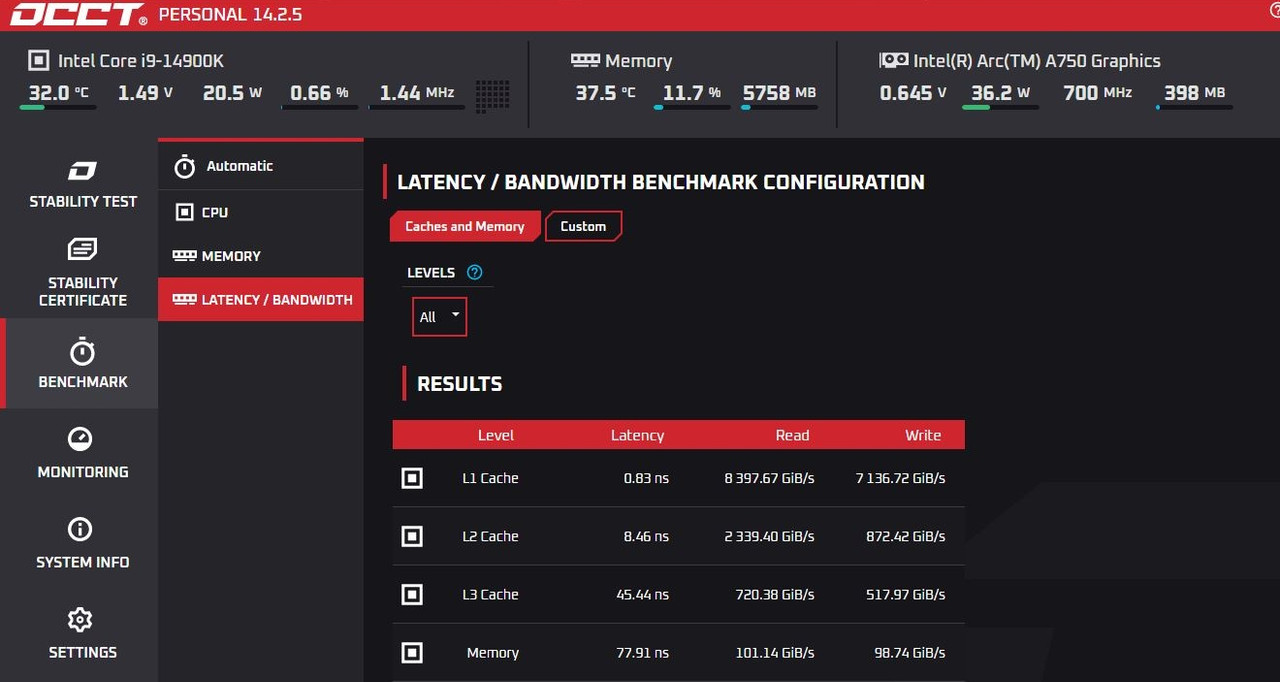Click the Automatic stopwatch icon
Screen dimensions: 1280x682
(185, 166)
